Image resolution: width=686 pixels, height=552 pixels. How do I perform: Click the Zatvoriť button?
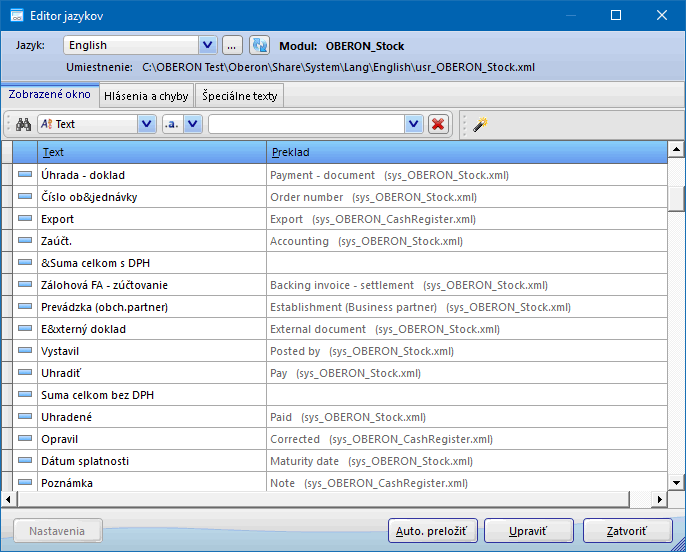pos(614,530)
